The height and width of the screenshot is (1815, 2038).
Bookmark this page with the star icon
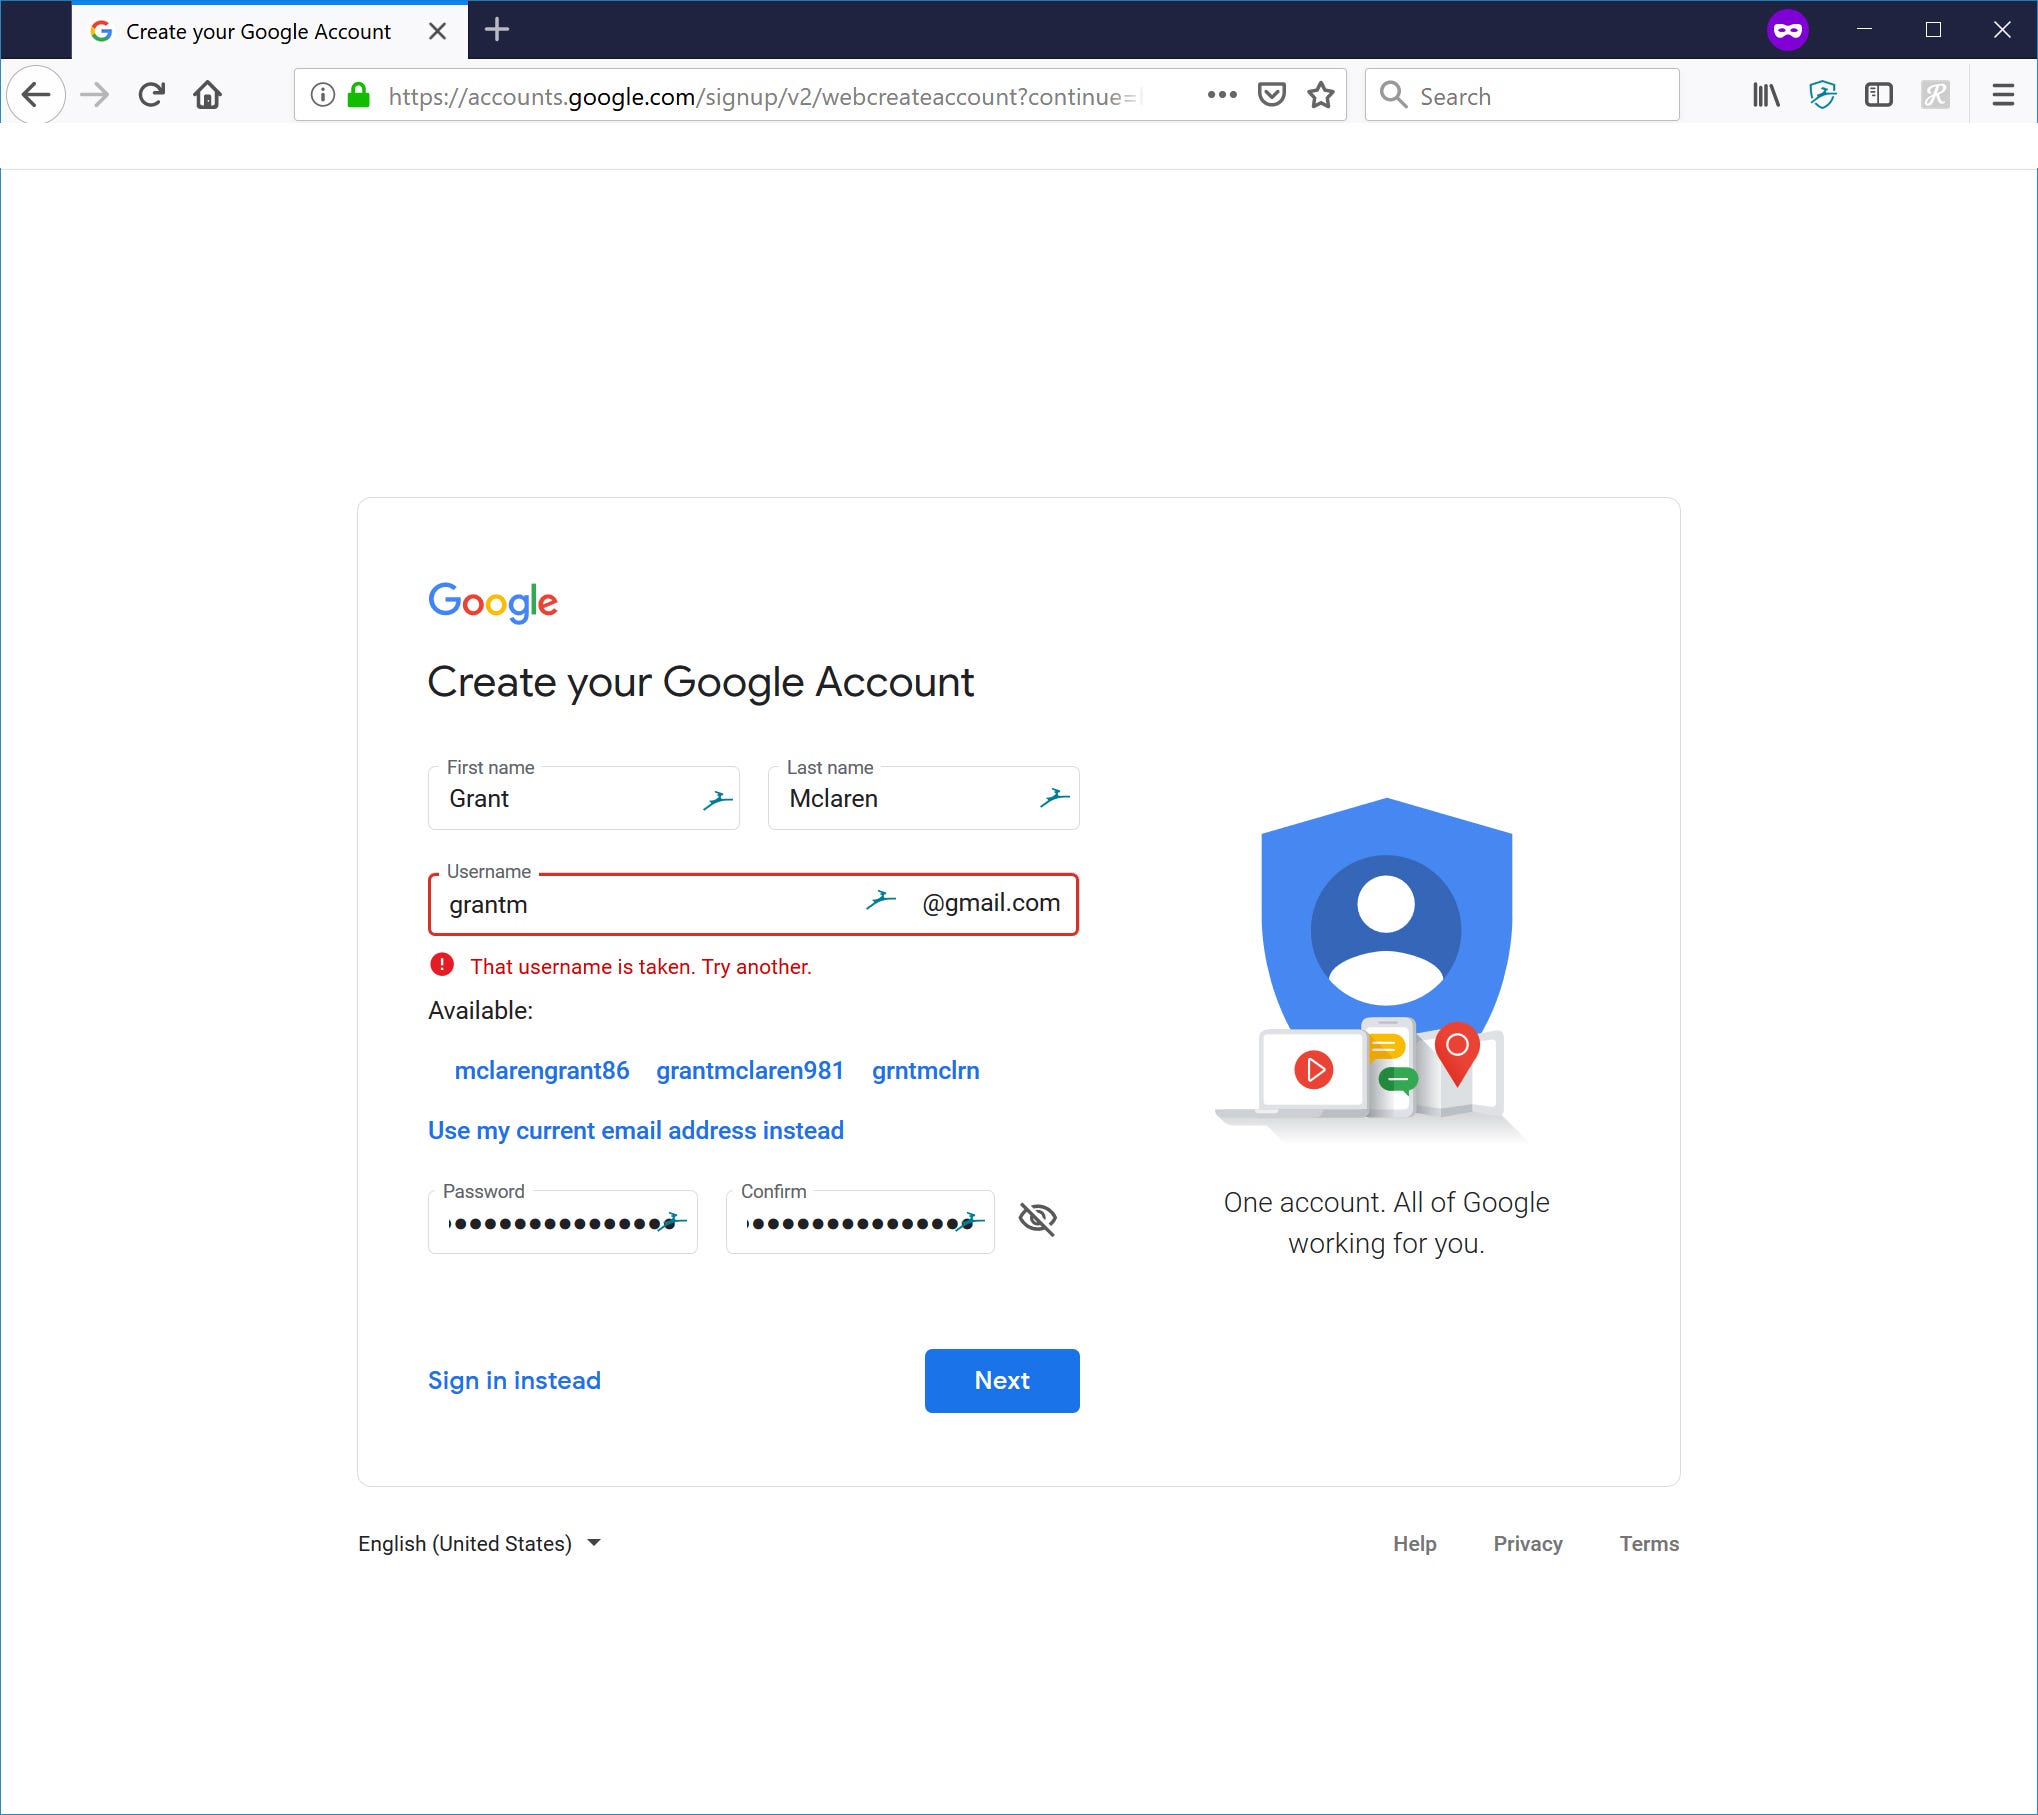[1321, 95]
